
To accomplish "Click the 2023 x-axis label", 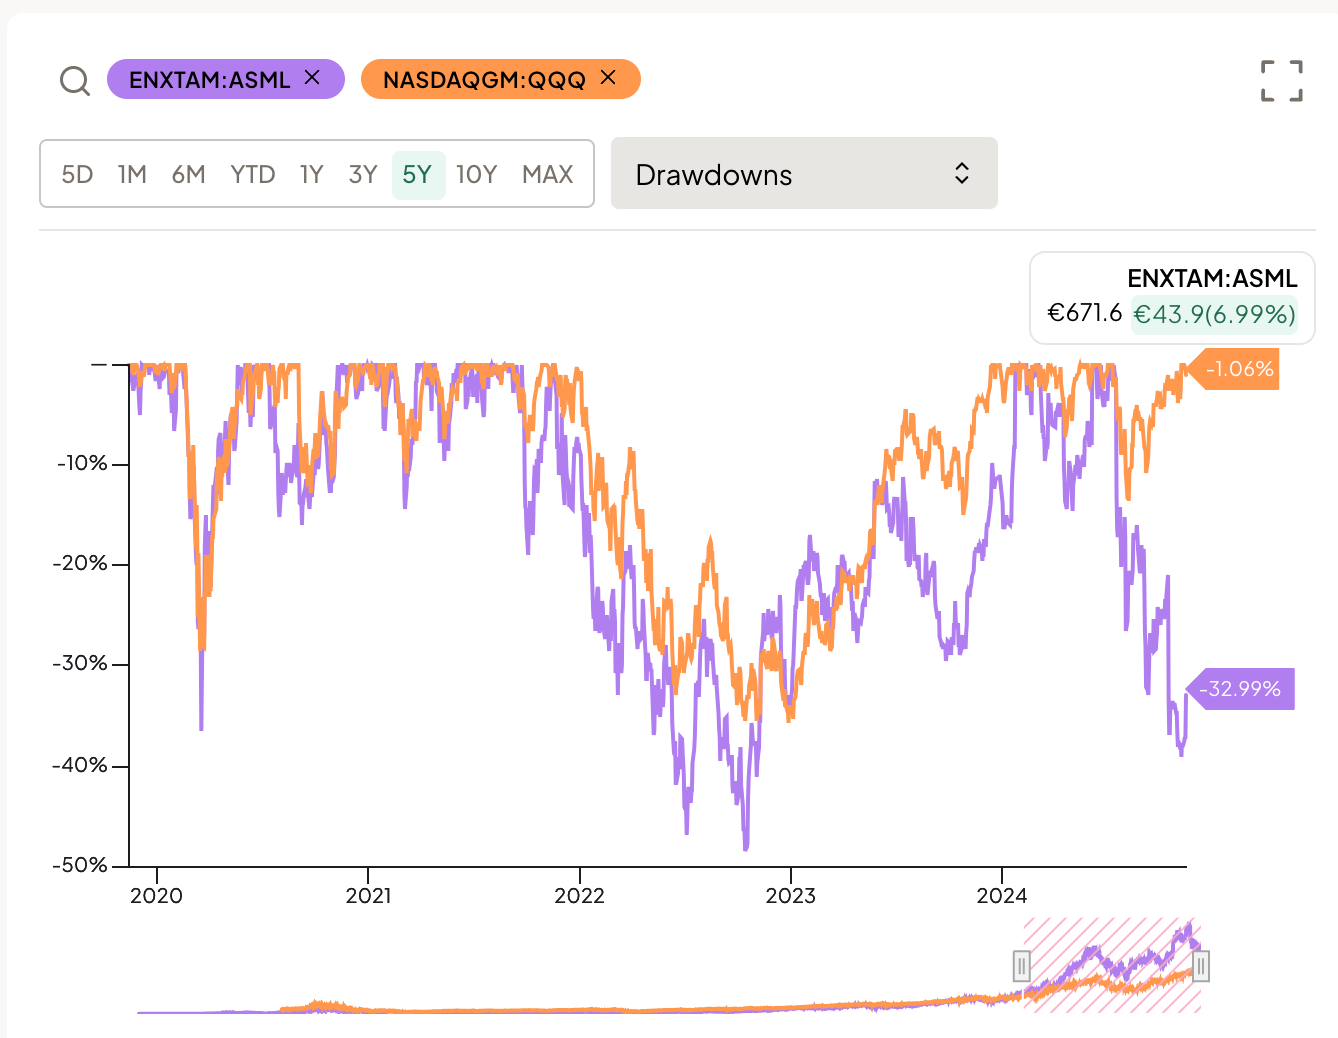I will [x=791, y=895].
